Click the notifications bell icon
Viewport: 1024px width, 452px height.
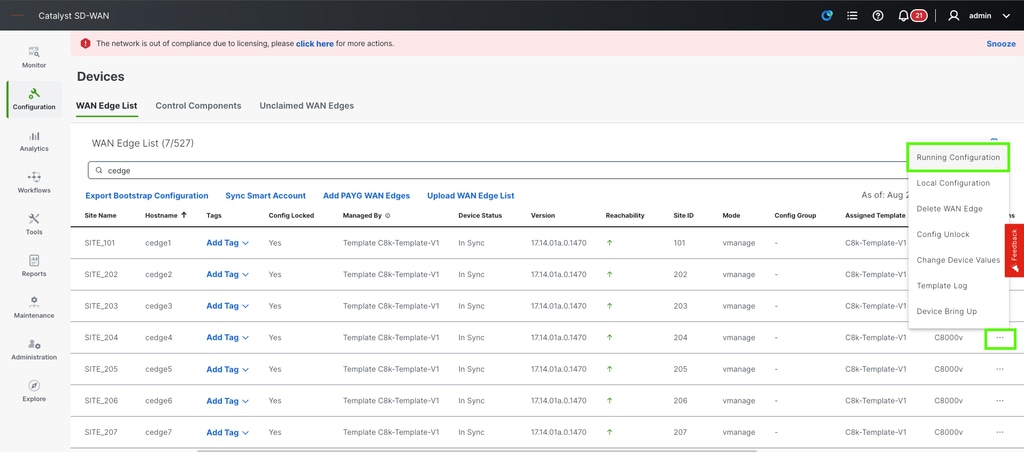(904, 16)
